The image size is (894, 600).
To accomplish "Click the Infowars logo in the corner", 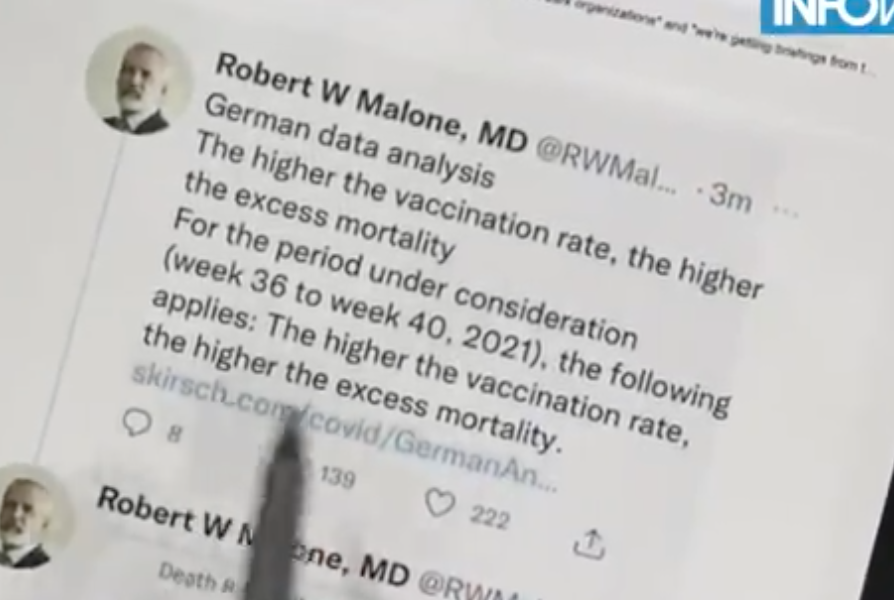I will click(827, 14).
